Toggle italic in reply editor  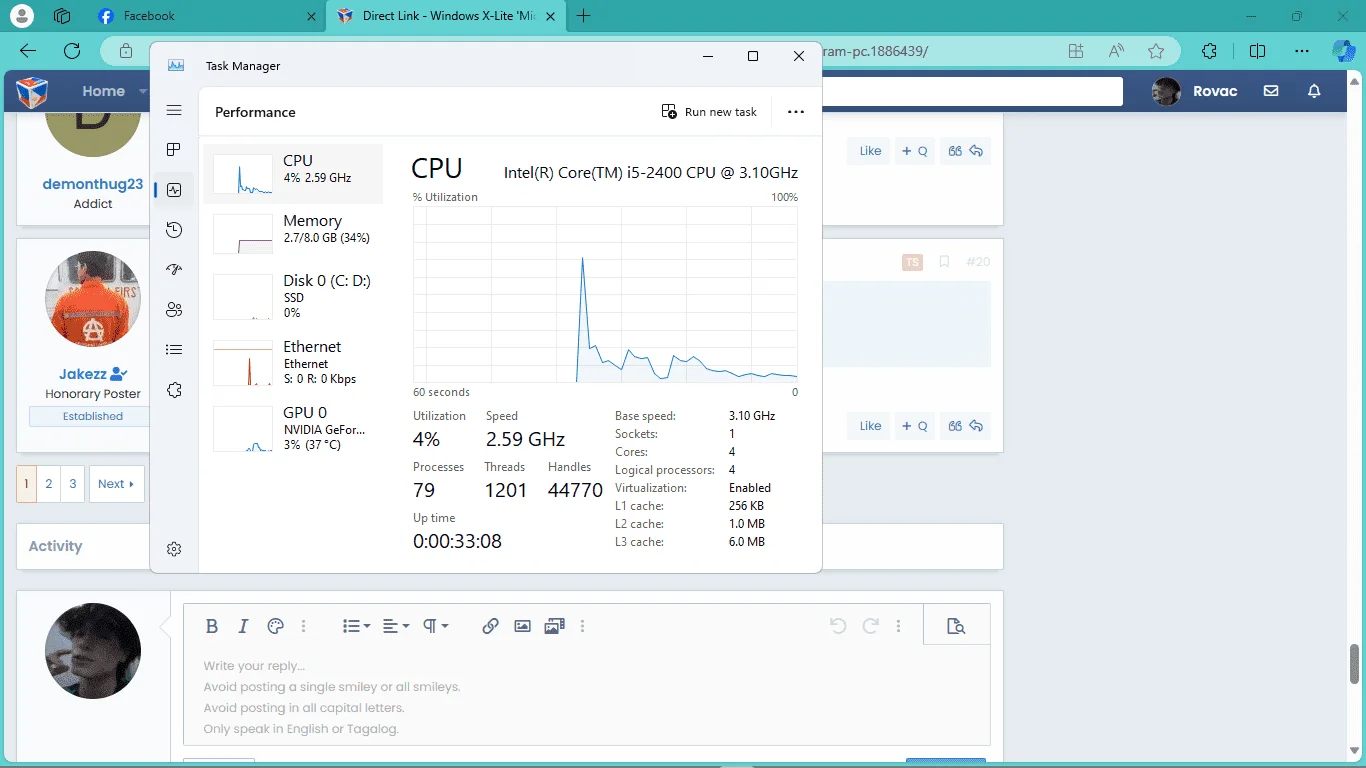(x=243, y=626)
